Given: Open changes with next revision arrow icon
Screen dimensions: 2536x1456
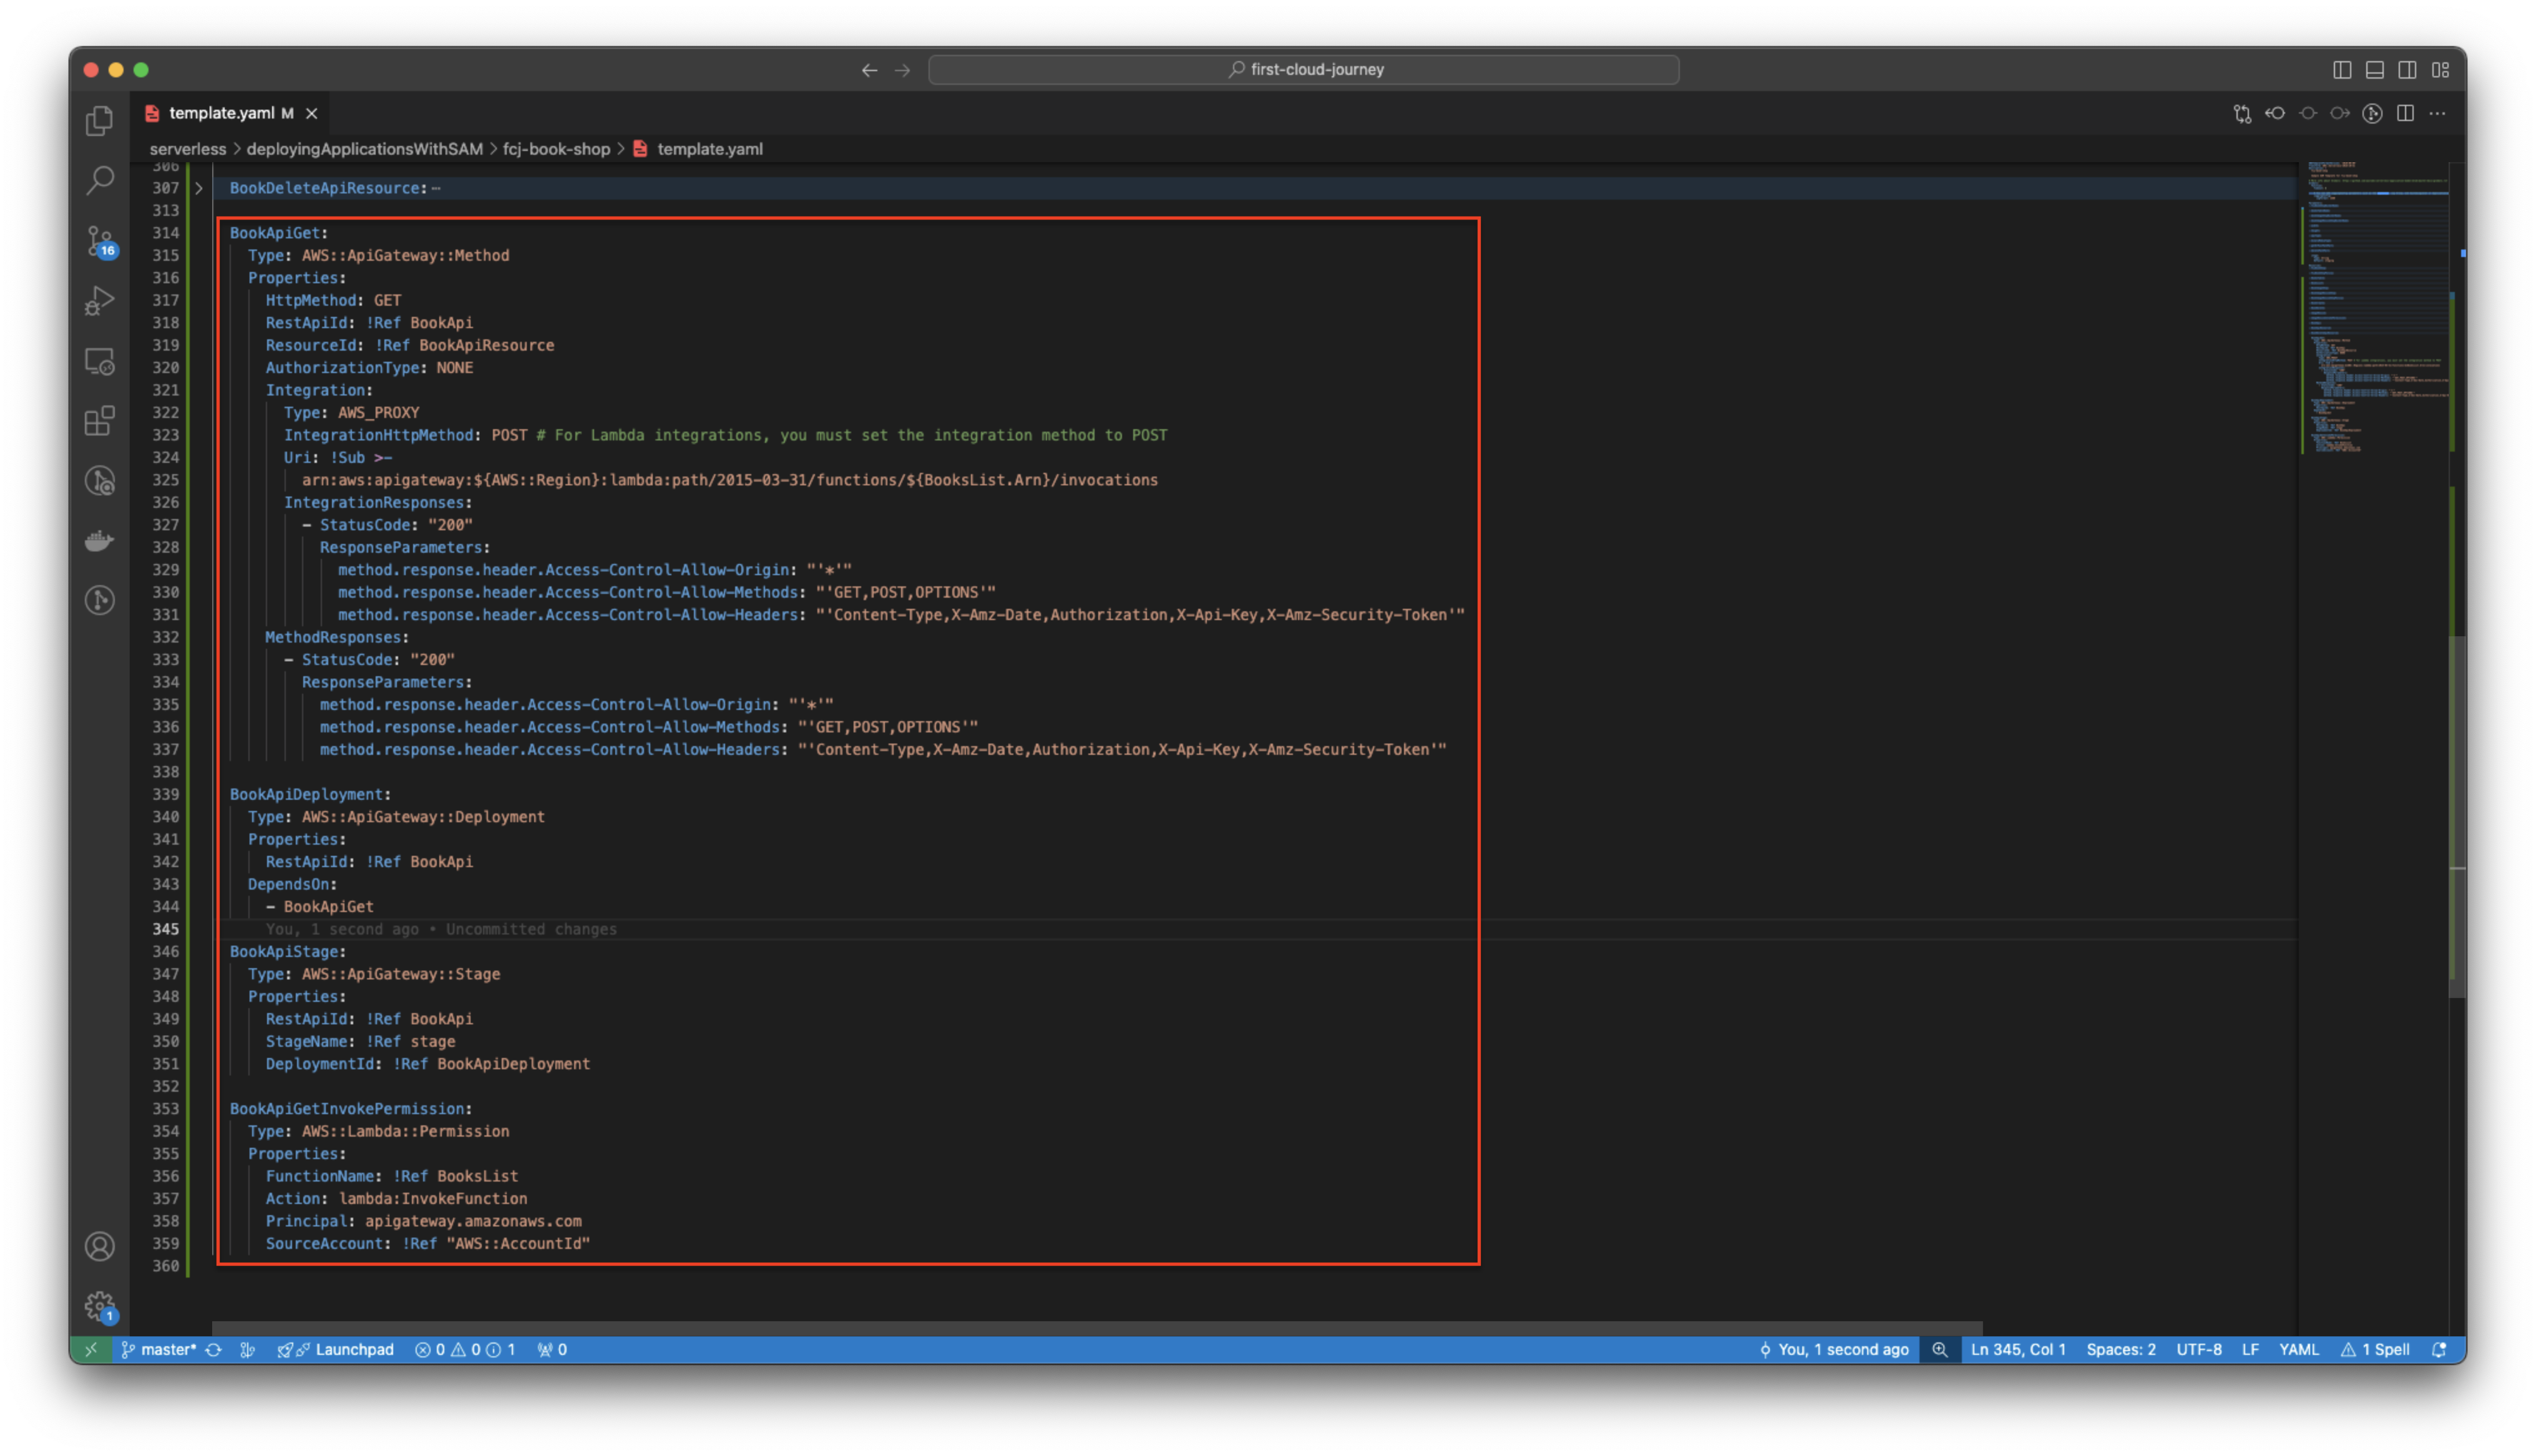Looking at the screenshot, I should [2340, 113].
